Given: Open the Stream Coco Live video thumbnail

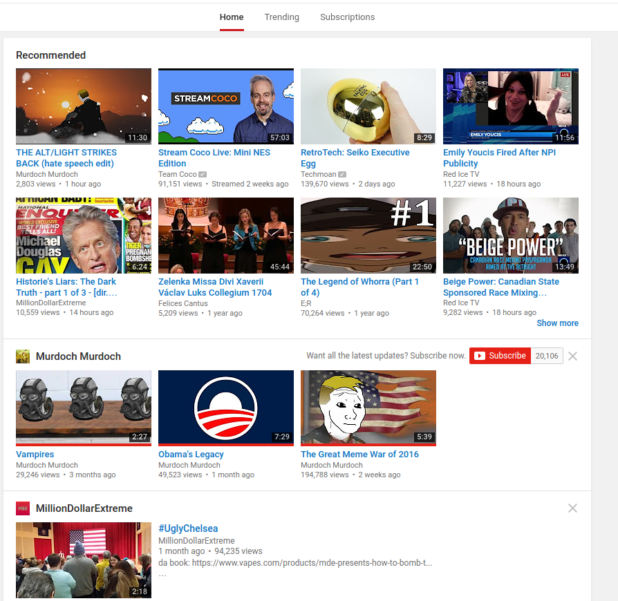Looking at the screenshot, I should pyautogui.click(x=226, y=106).
